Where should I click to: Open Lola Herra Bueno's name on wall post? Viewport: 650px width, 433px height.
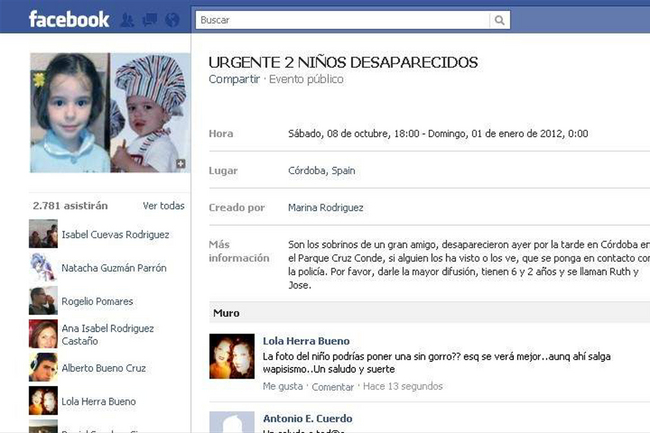click(306, 341)
